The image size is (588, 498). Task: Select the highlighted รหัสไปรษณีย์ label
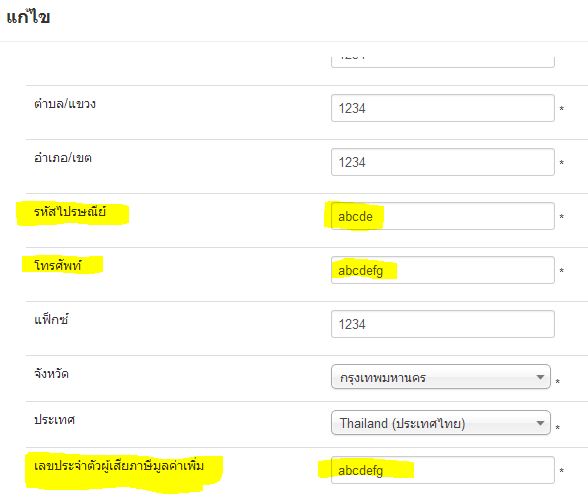click(70, 212)
